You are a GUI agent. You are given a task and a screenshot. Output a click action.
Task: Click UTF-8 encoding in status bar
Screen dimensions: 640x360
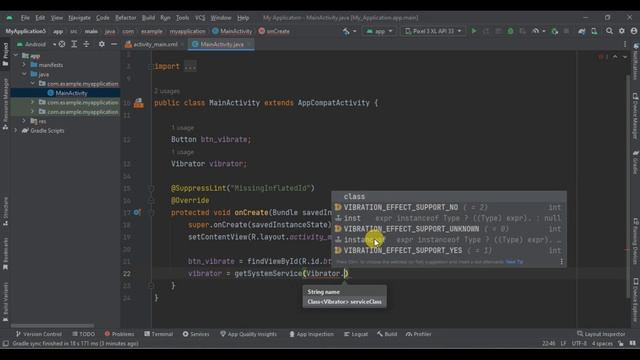point(579,344)
